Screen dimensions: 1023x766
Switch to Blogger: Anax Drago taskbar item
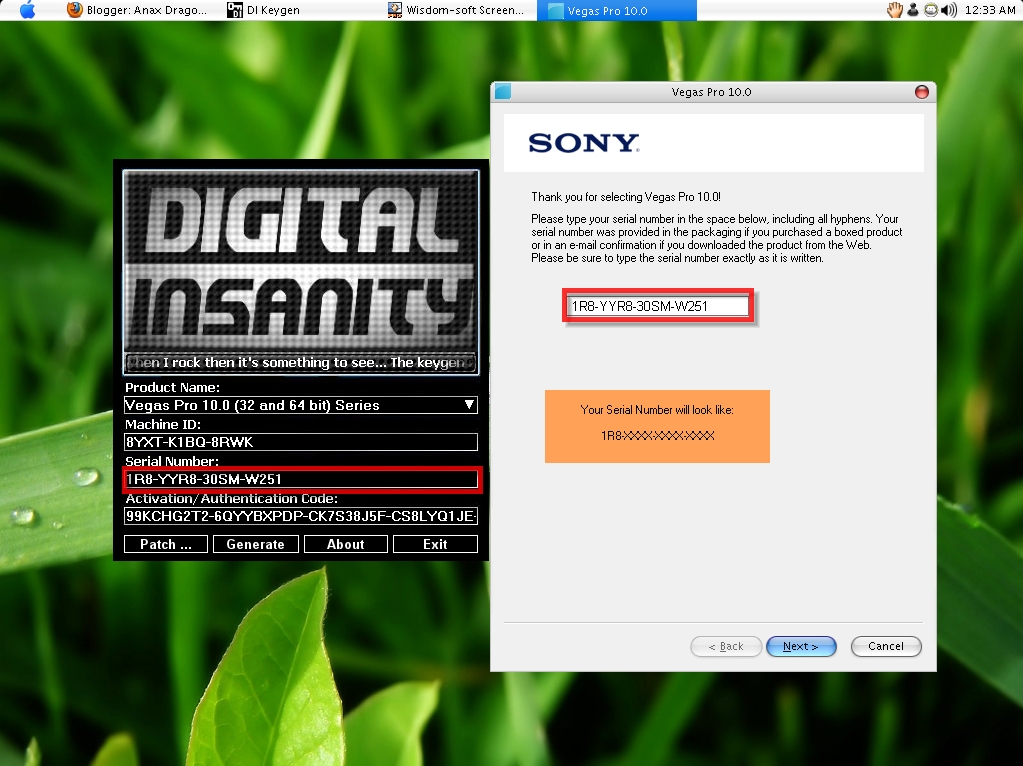click(137, 10)
